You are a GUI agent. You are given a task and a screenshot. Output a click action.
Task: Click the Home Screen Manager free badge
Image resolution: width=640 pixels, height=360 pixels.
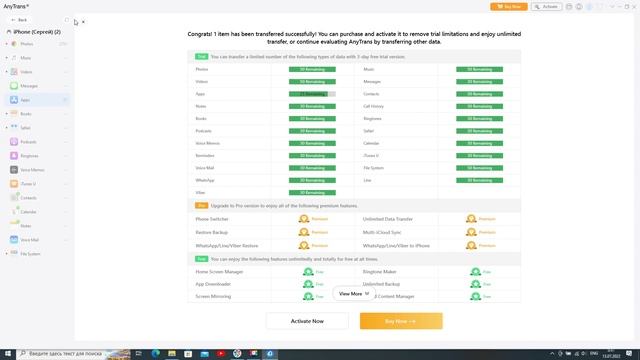click(308, 271)
